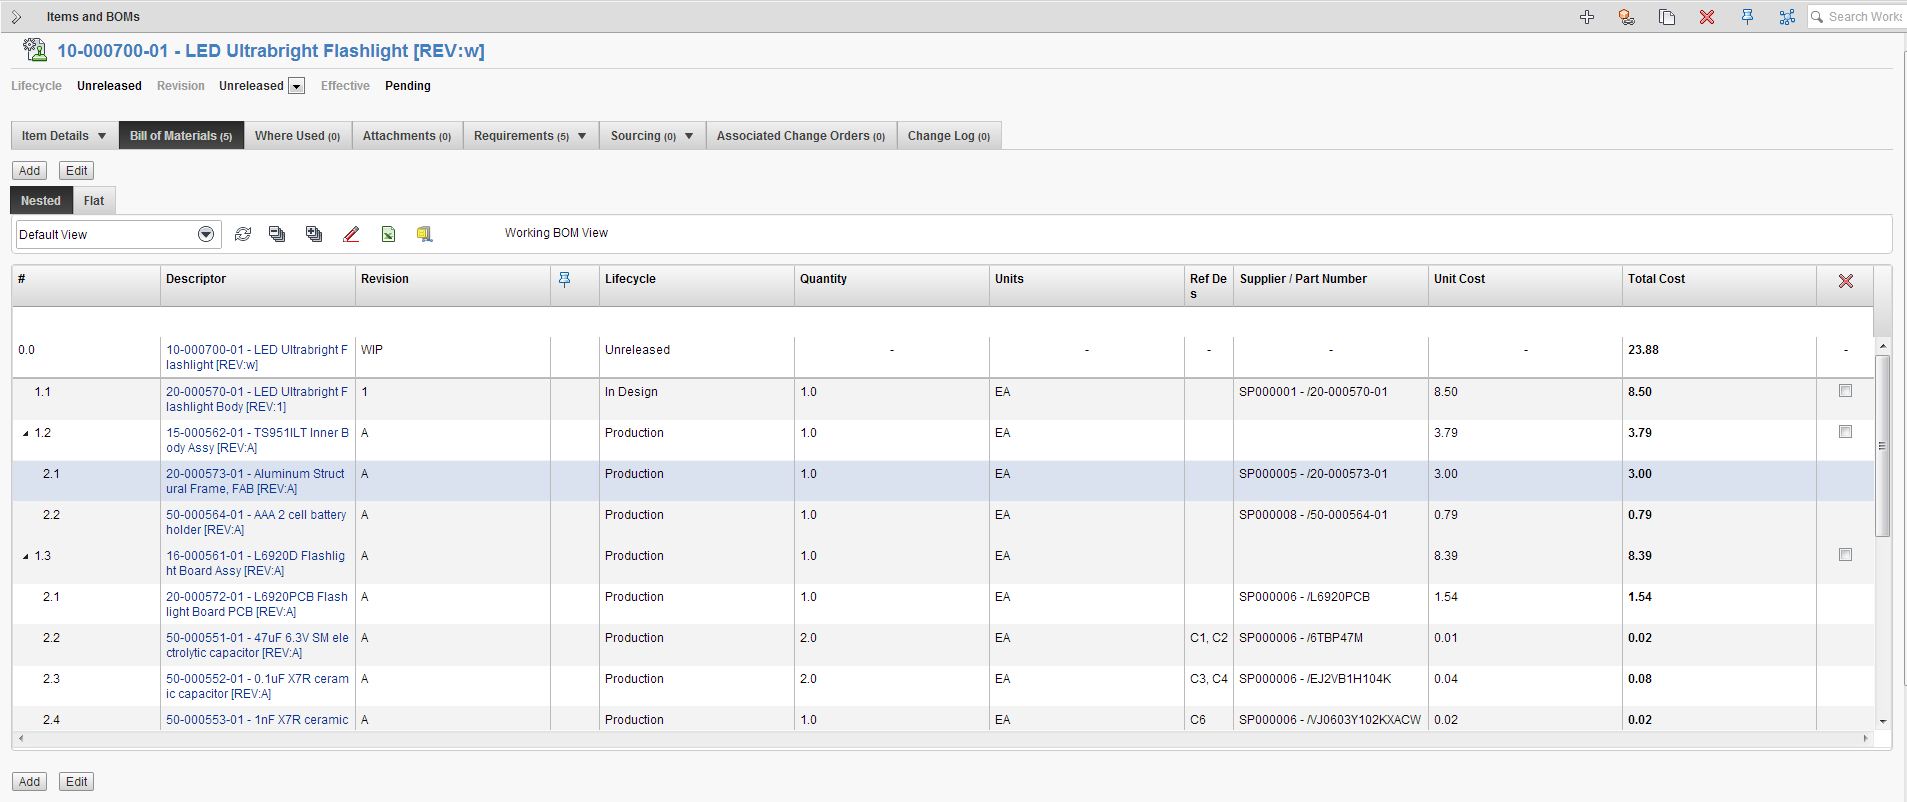Open 50-000552-01 0.1uF X7R ceramic capacitor link
This screenshot has height=802, width=1907.
coord(257,686)
